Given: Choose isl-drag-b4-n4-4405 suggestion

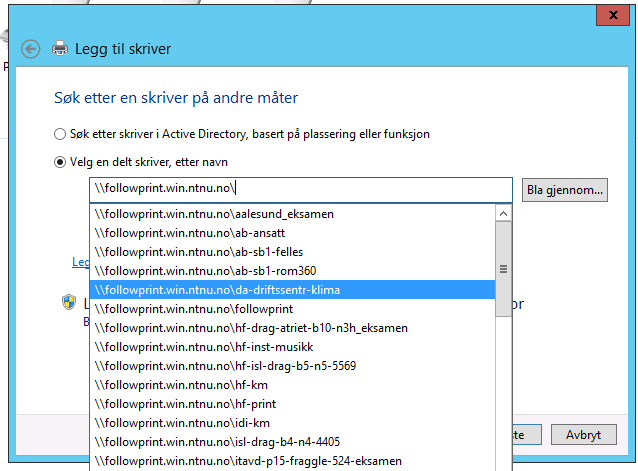Looking at the screenshot, I should coord(292,442).
